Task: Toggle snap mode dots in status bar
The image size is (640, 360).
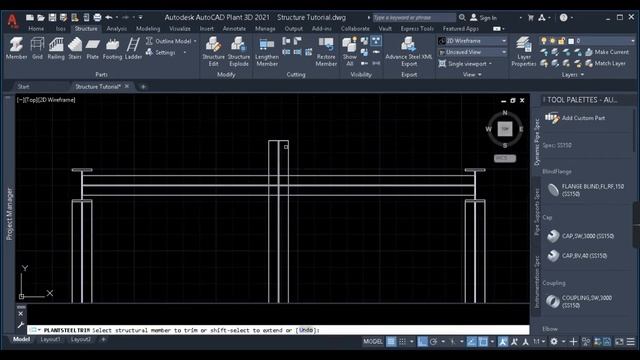Action: point(402,342)
